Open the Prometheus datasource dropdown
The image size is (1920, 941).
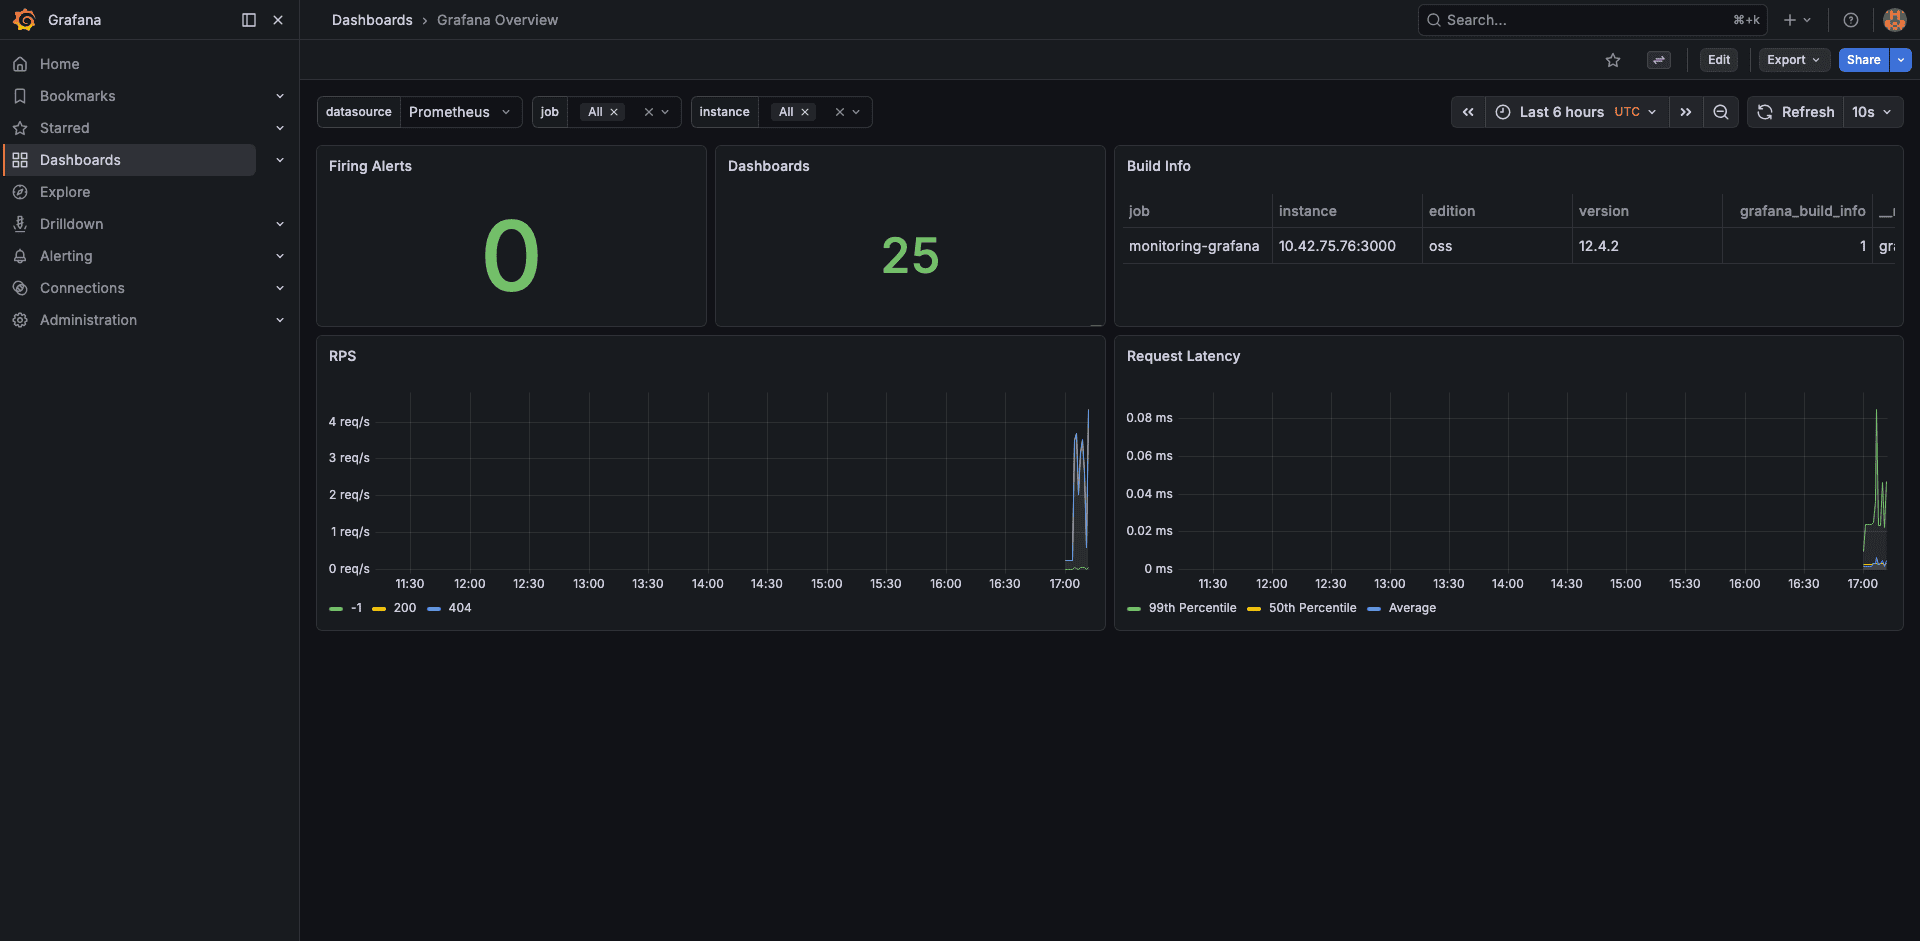pos(460,112)
